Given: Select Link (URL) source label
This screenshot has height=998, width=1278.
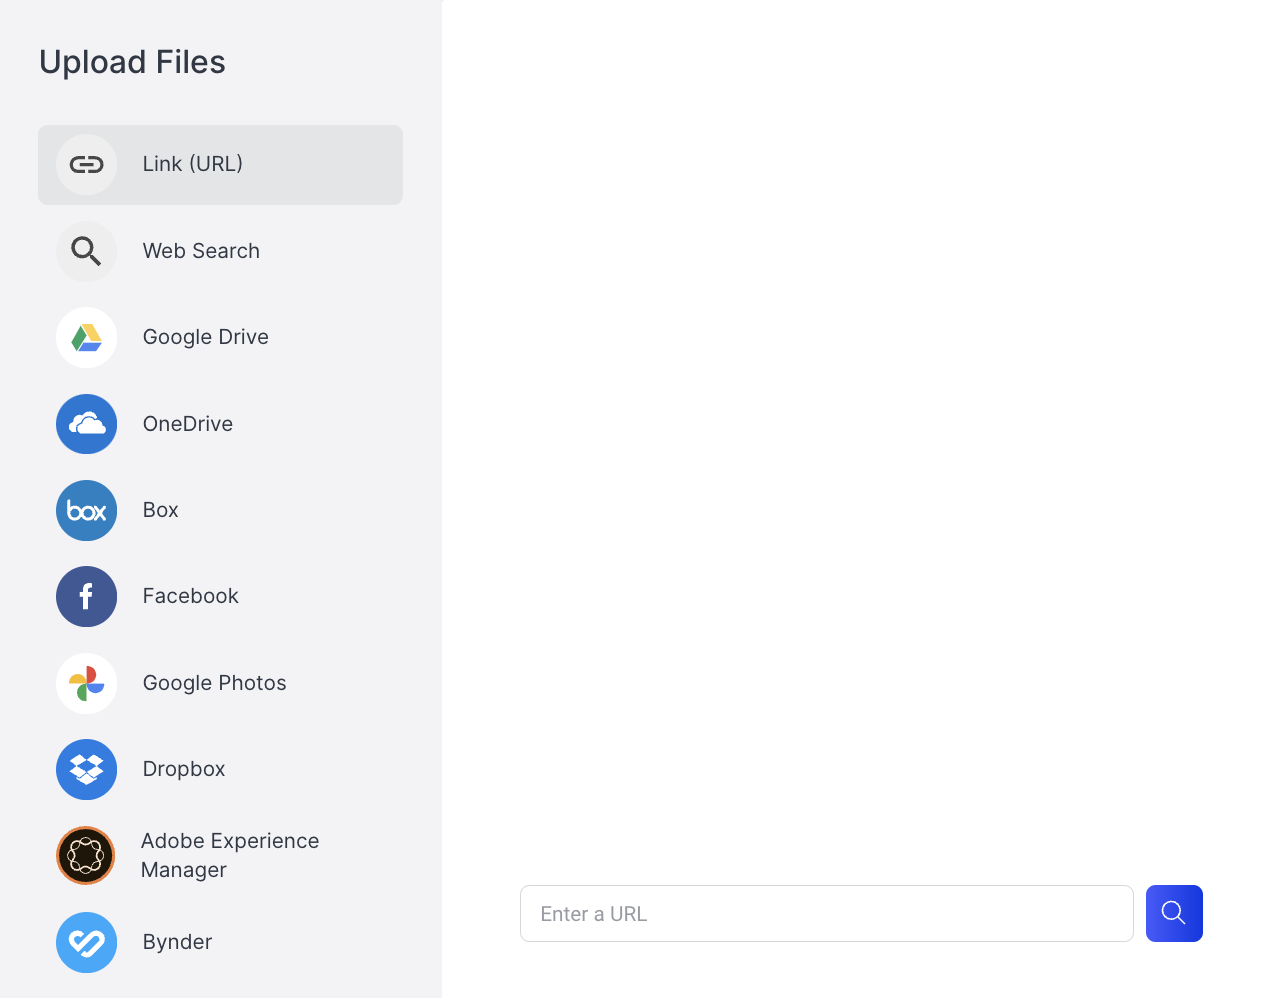Looking at the screenshot, I should (x=192, y=164).
